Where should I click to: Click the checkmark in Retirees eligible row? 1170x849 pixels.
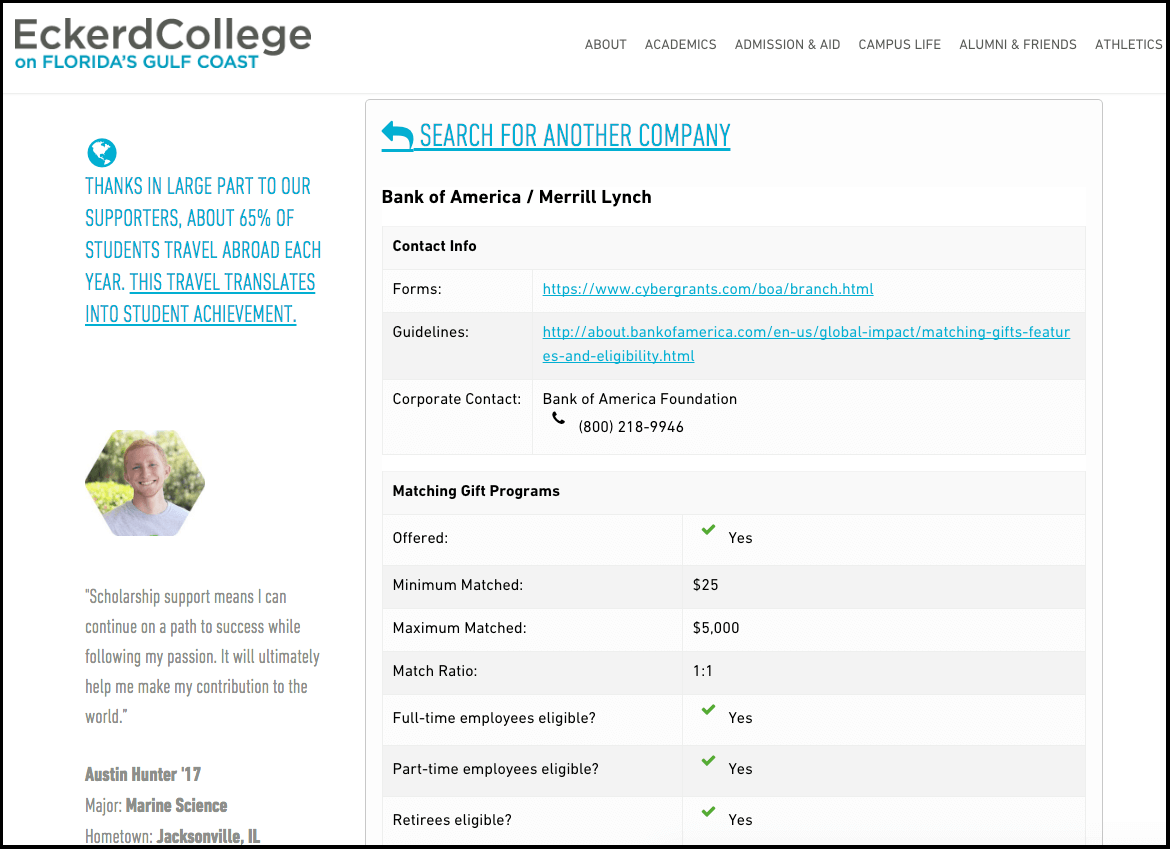point(708,811)
